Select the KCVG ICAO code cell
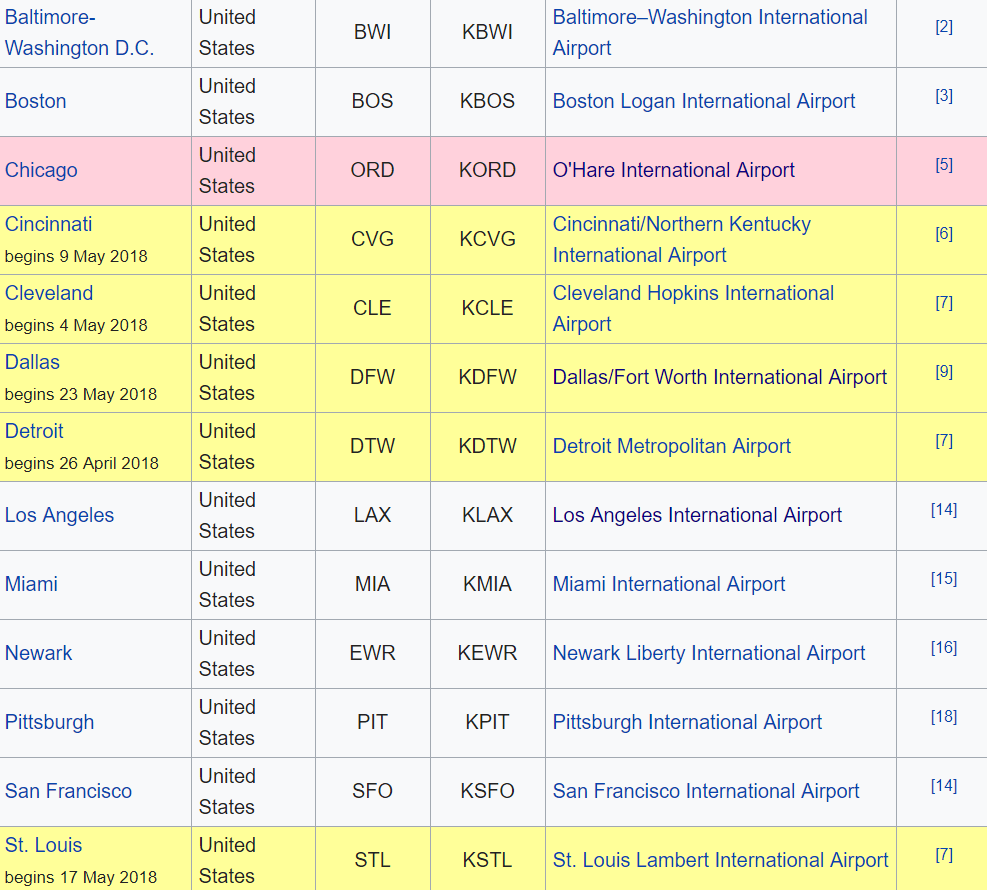The height and width of the screenshot is (890, 987). tap(488, 239)
